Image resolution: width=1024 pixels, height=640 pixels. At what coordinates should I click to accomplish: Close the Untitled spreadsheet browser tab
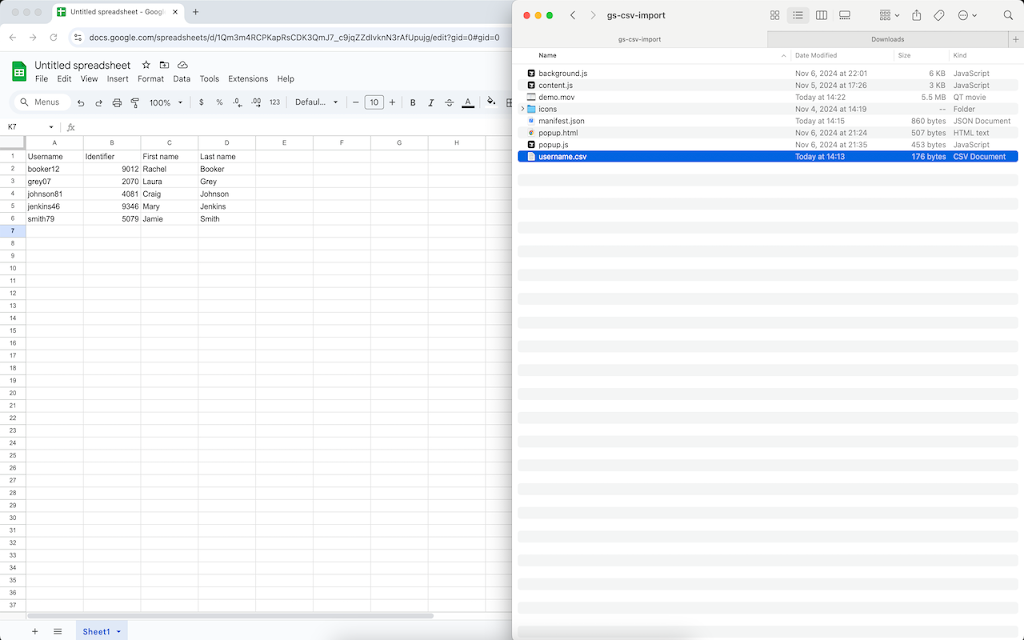(x=175, y=12)
